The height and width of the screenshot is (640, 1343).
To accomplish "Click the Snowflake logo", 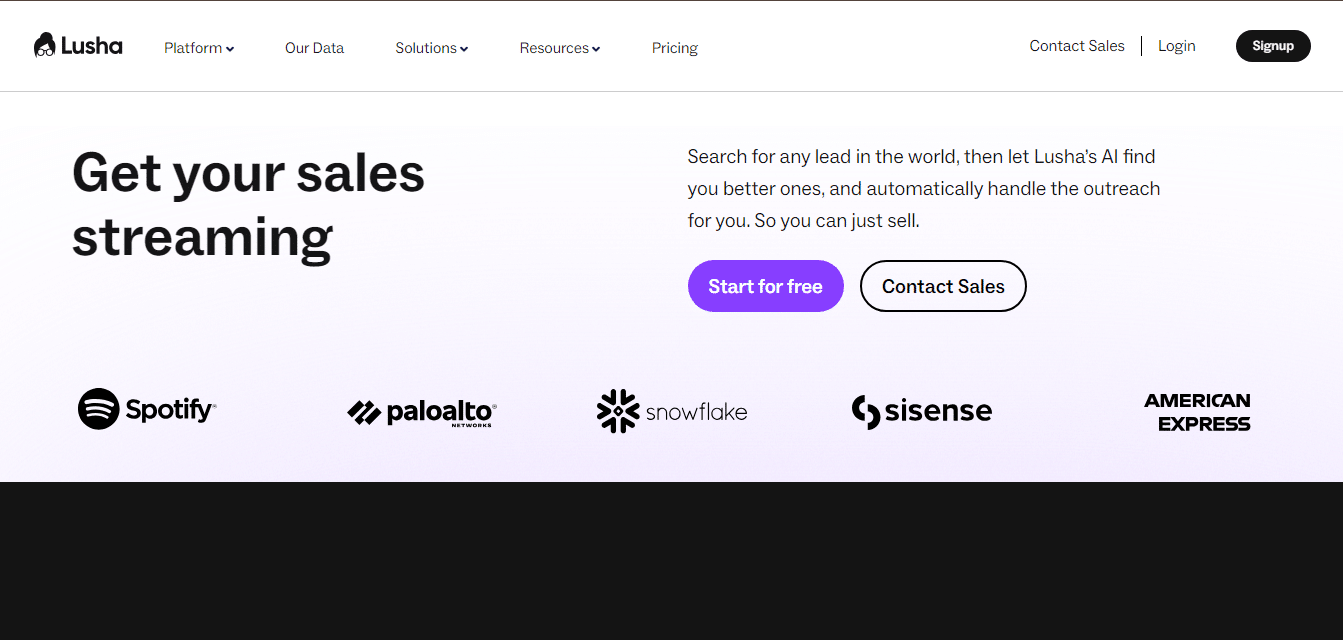I will pos(672,411).
